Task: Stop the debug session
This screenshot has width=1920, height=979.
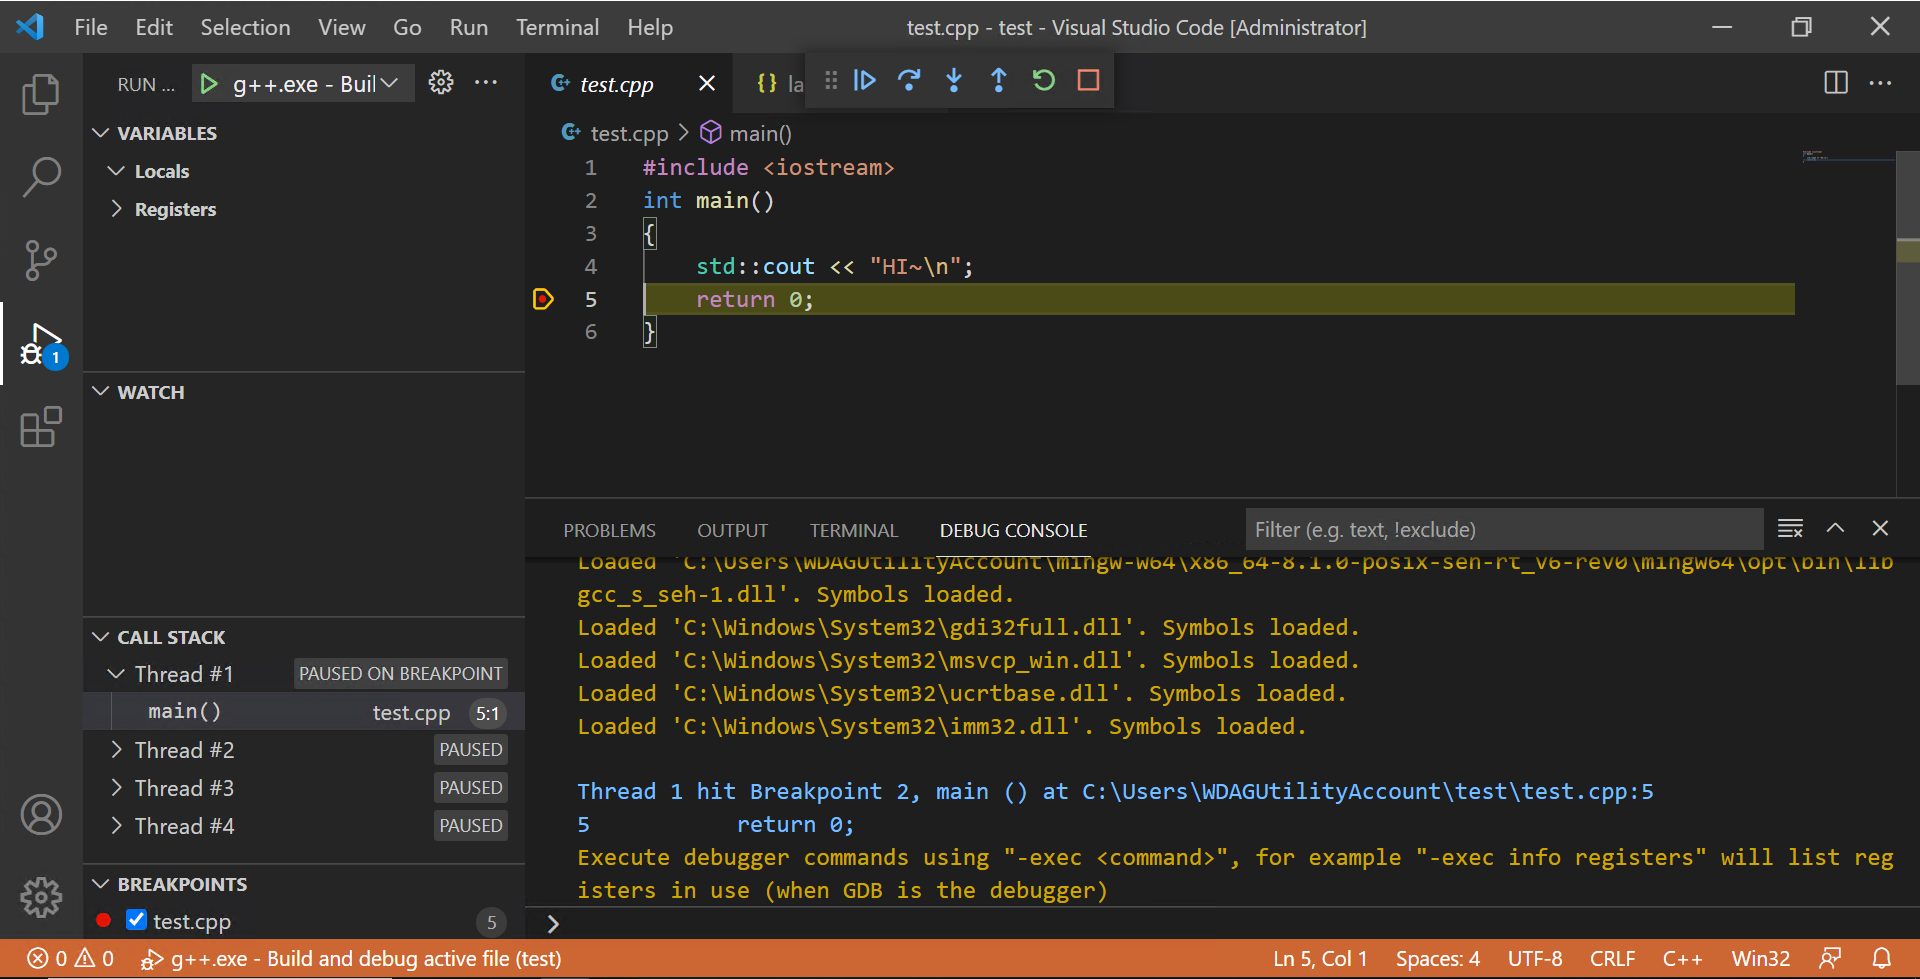Action: [x=1088, y=80]
